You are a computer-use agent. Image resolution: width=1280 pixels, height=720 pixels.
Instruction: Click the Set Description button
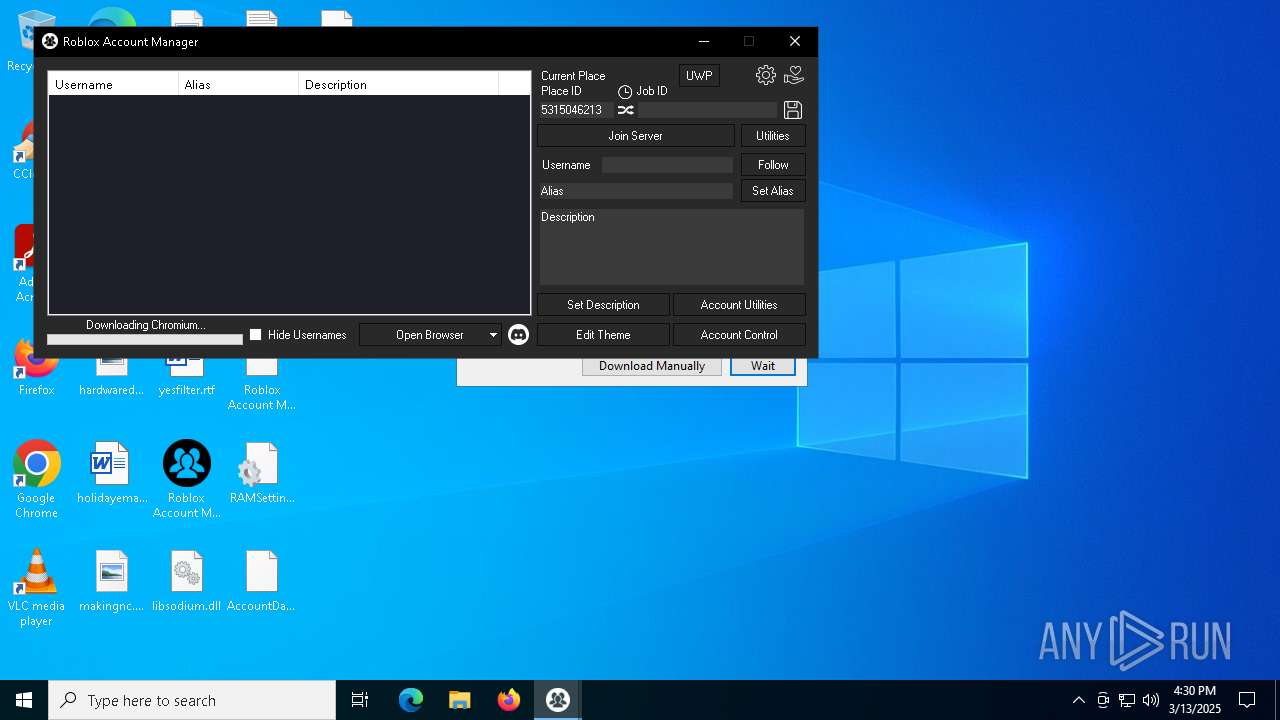pos(603,305)
